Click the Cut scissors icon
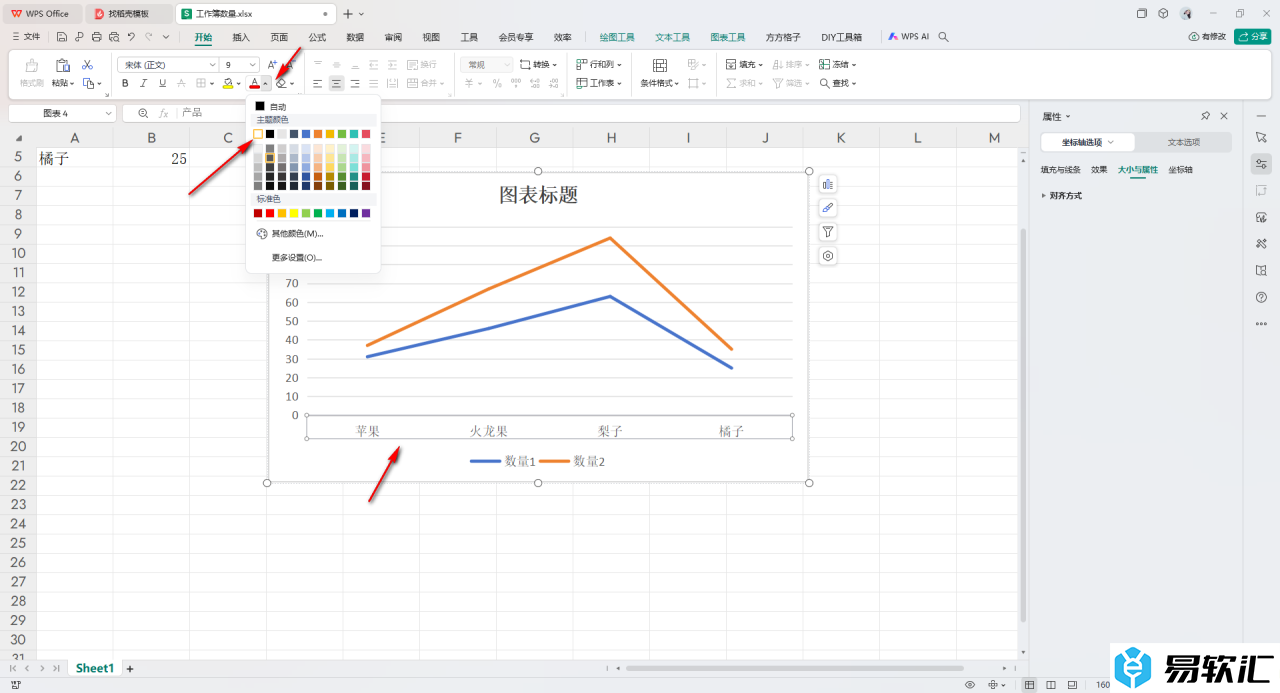This screenshot has height=693, width=1280. 87,64
